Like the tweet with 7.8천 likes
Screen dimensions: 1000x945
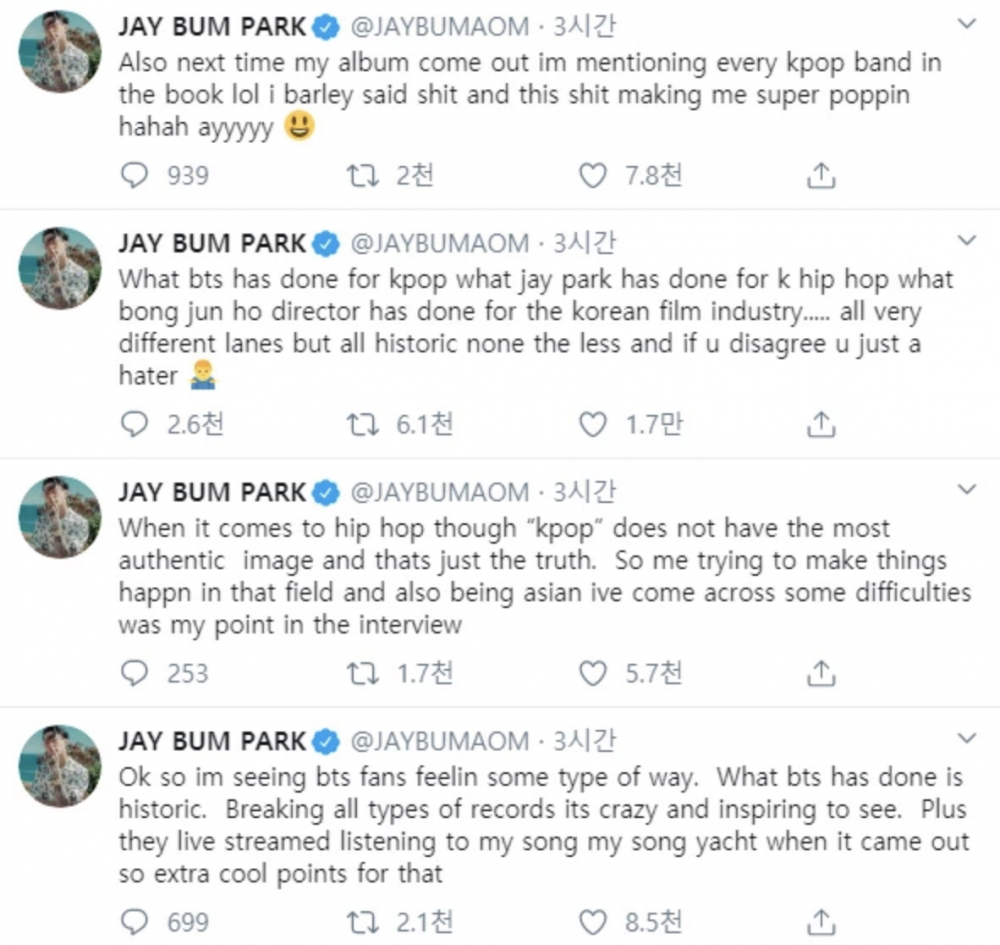pos(593,176)
